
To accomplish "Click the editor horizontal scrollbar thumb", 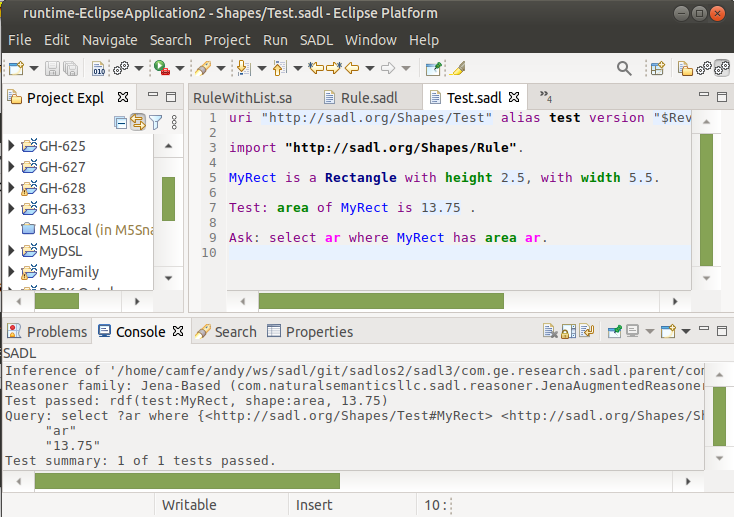I will click(381, 301).
